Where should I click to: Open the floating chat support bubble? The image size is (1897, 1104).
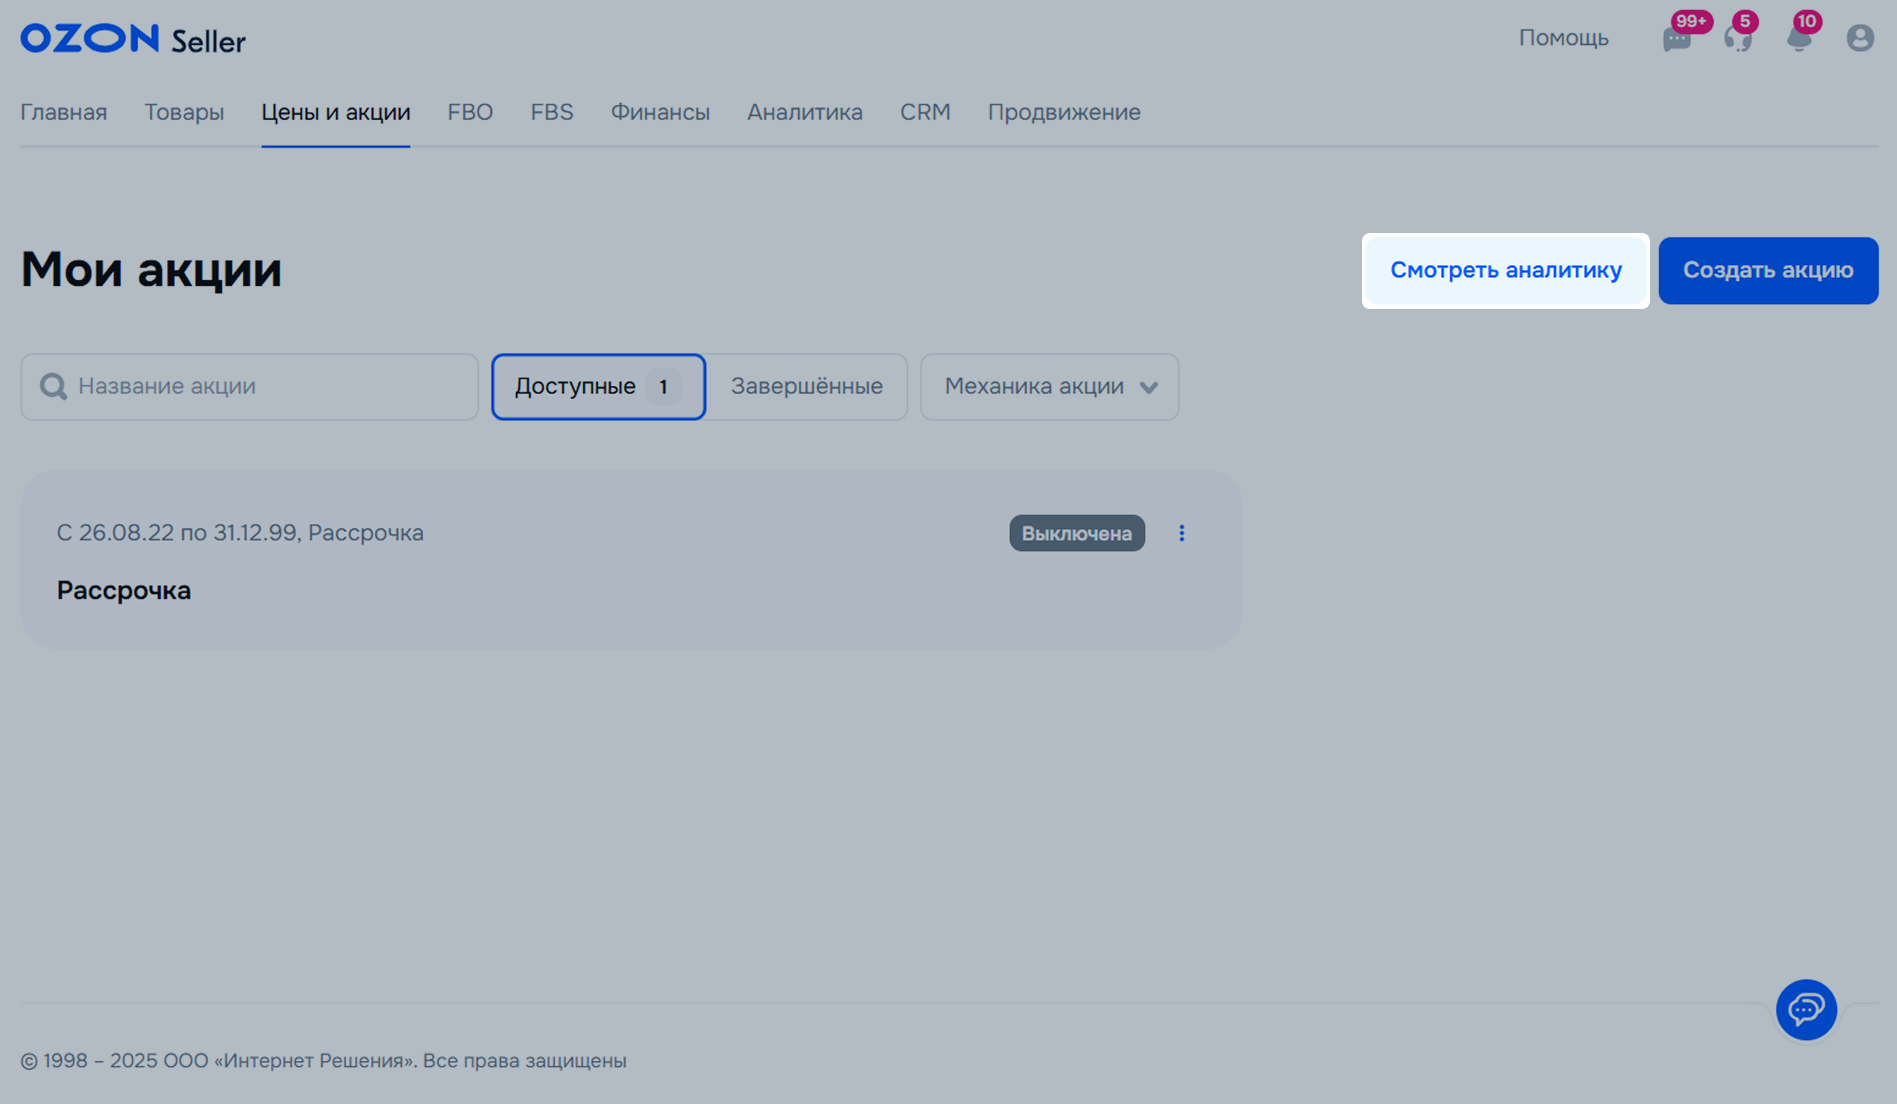pyautogui.click(x=1806, y=1009)
